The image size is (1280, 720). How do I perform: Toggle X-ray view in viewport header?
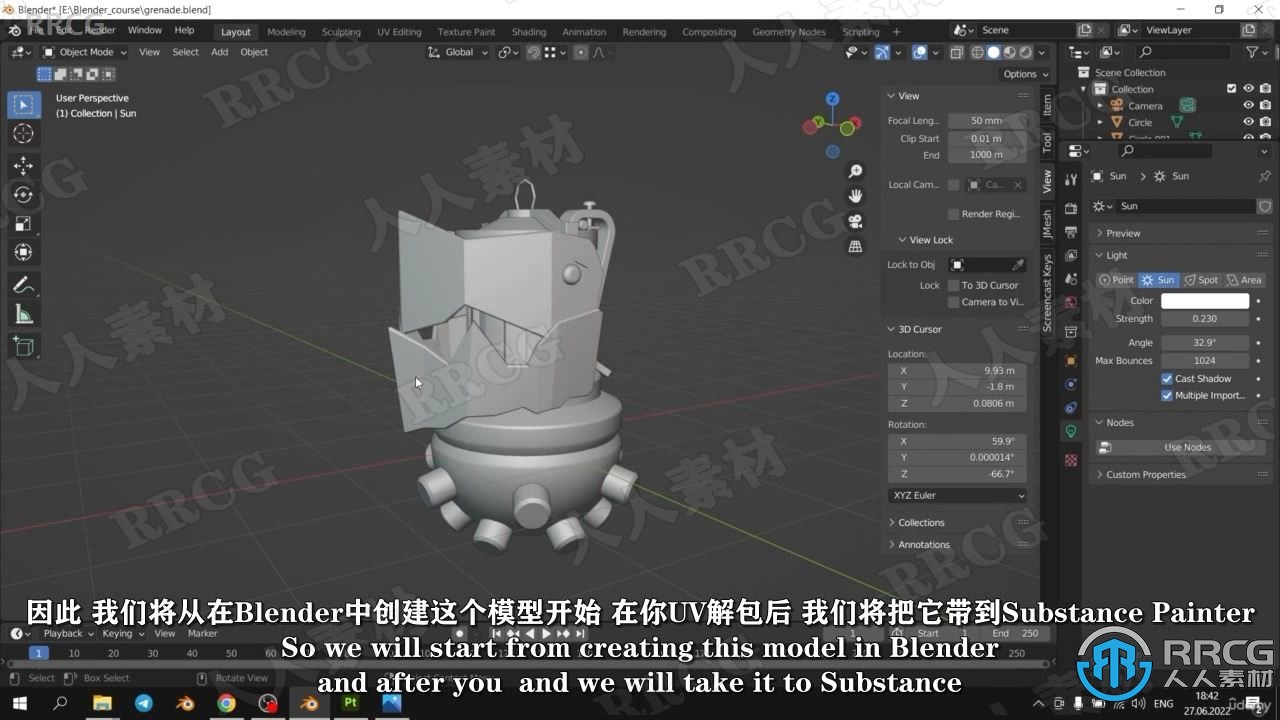[957, 52]
